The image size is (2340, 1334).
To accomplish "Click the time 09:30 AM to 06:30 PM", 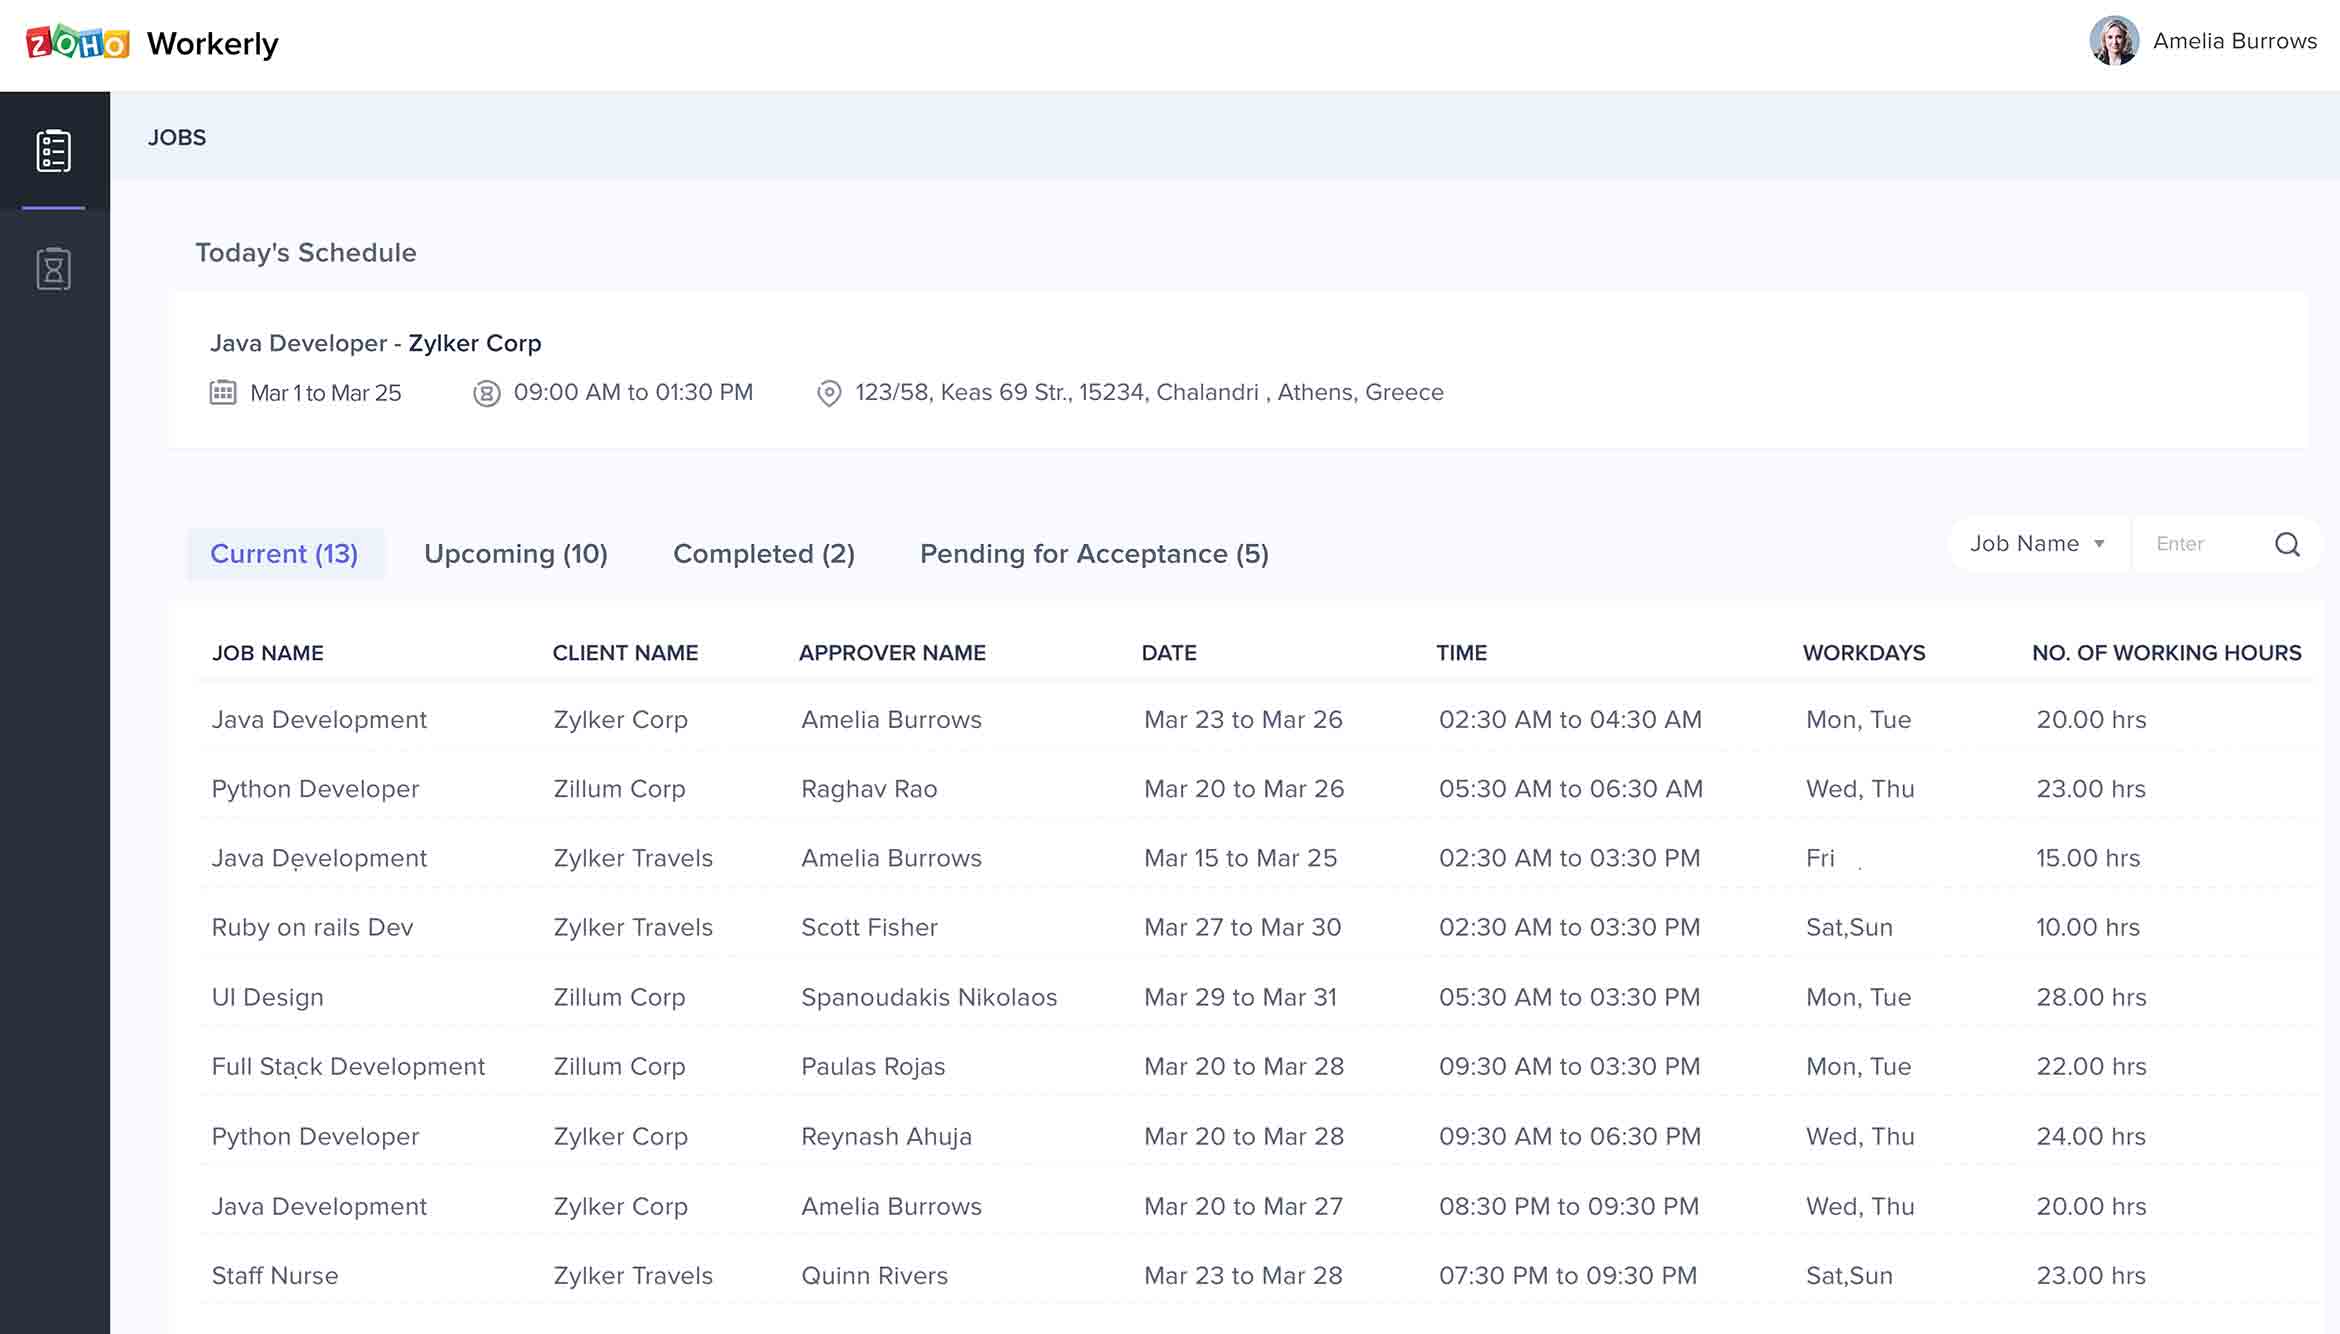I will pos(1570,1137).
